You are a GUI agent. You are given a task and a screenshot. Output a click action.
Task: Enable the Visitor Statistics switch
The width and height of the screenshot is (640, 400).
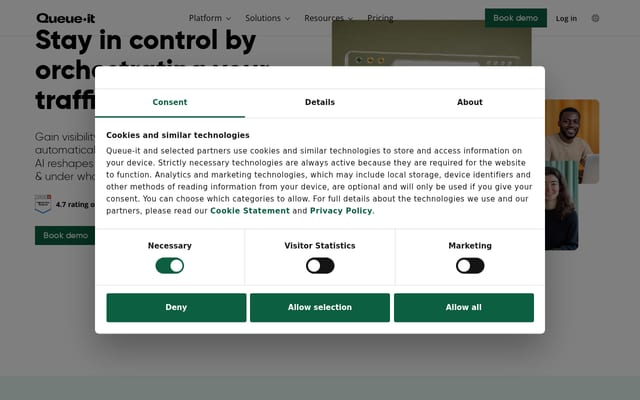[320, 266]
